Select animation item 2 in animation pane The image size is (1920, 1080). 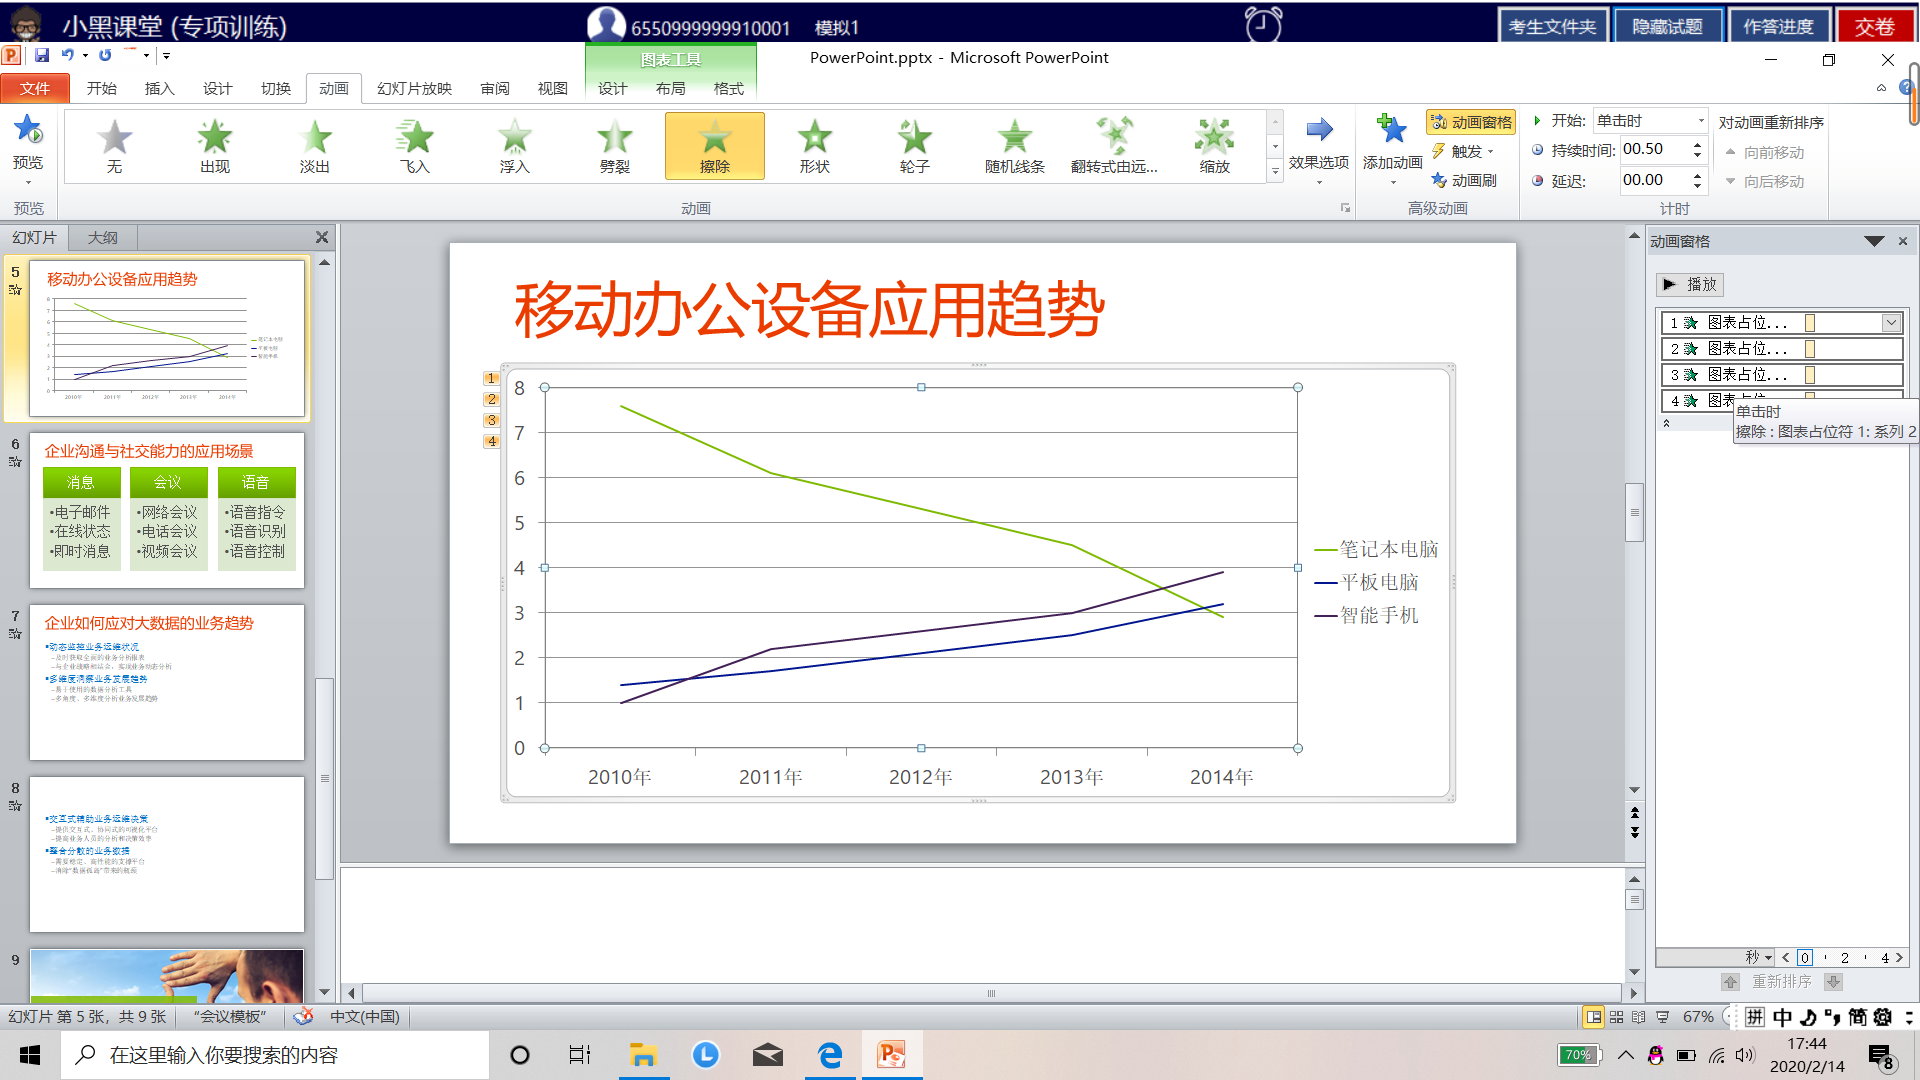[1781, 349]
